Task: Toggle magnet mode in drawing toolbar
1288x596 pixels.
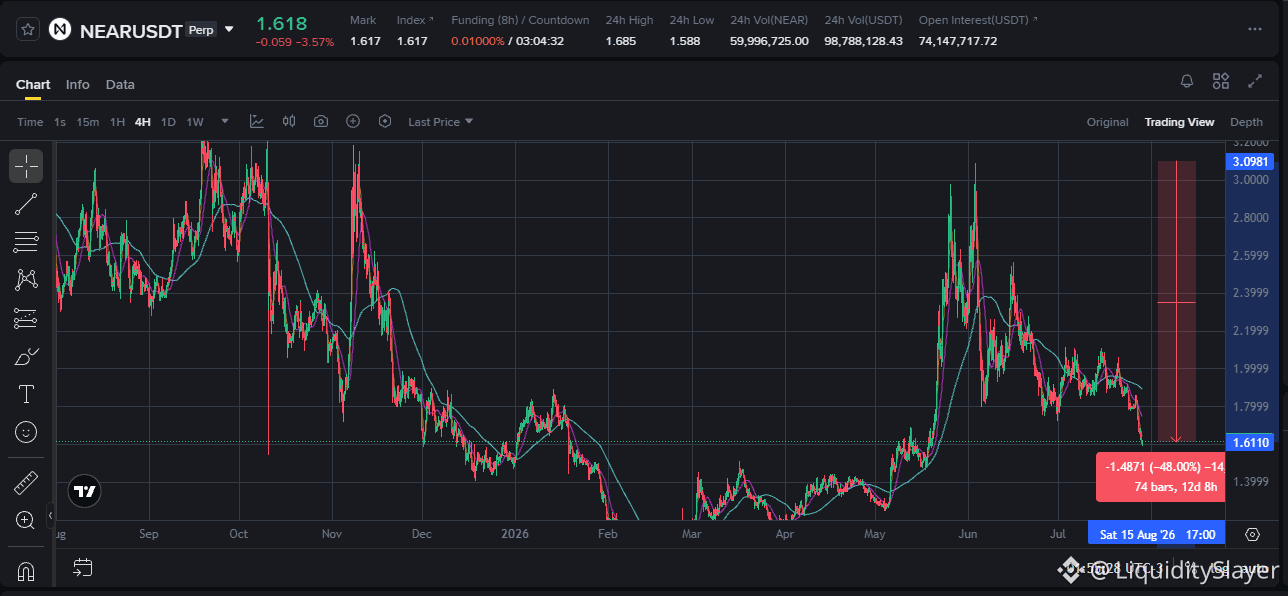Action: point(26,572)
